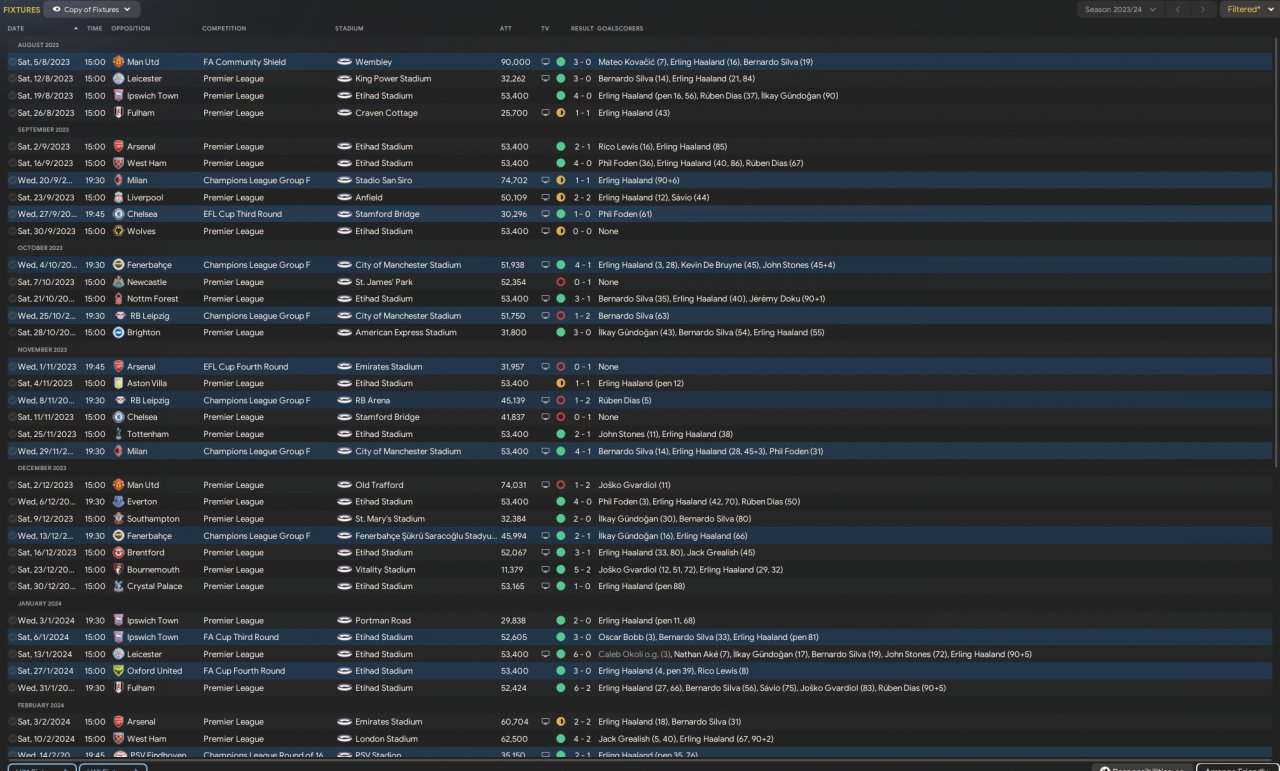The width and height of the screenshot is (1280, 771).
Task: Click the Man Utd badge in the Community Shield row
Action: click(118, 62)
